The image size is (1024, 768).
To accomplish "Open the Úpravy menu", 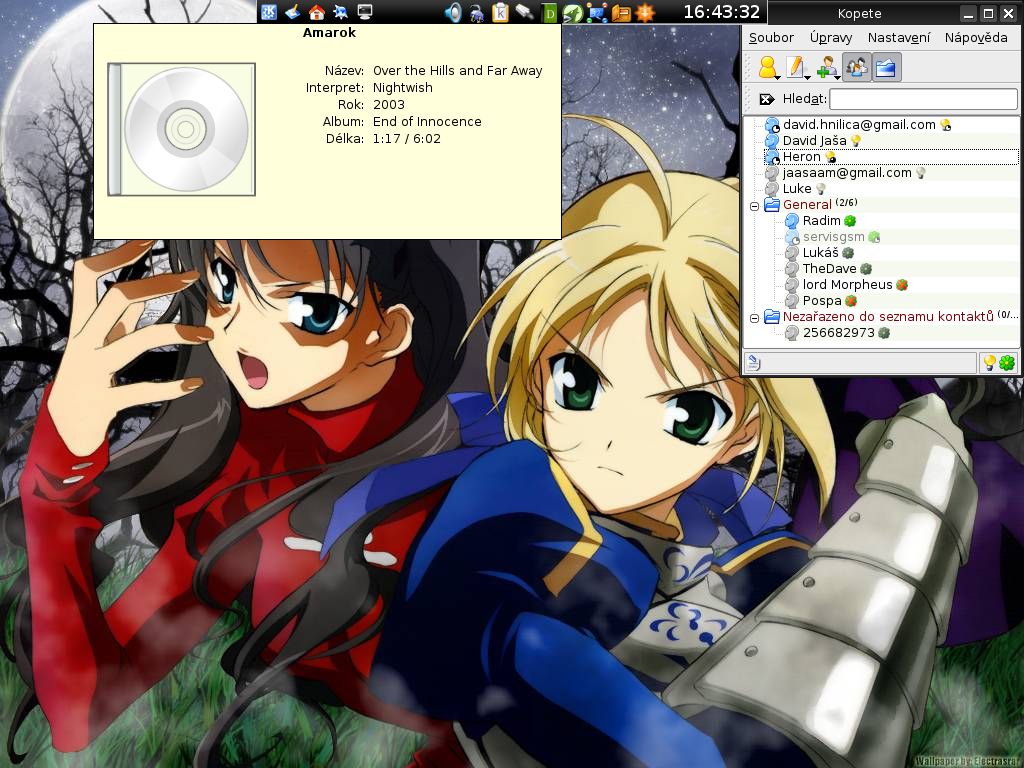I will click(x=831, y=38).
